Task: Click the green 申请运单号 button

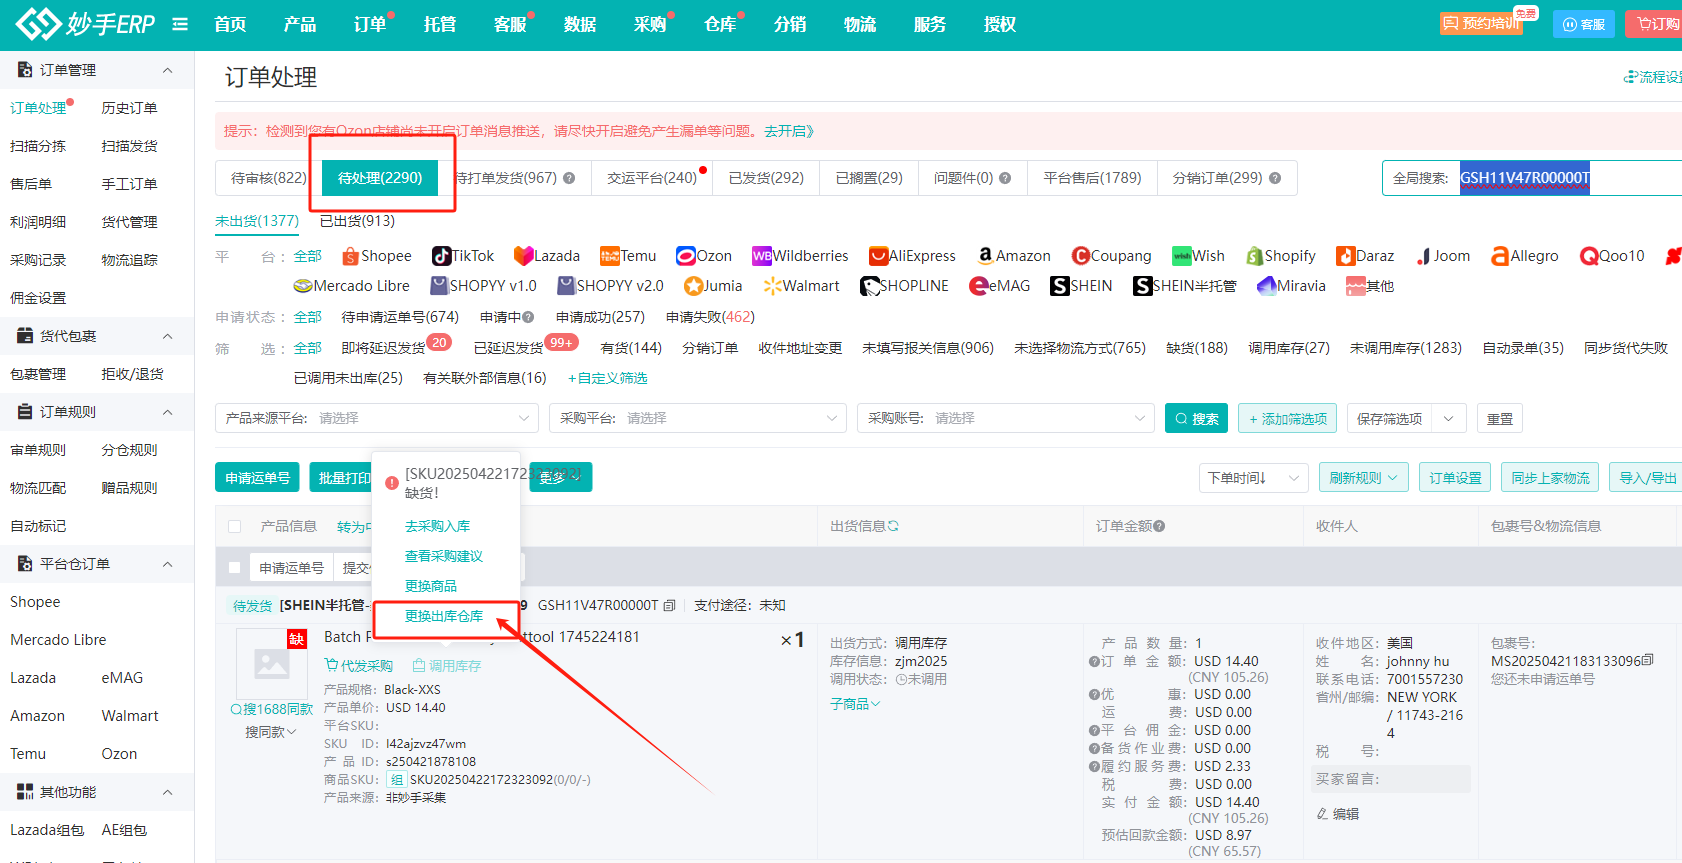Action: click(258, 478)
